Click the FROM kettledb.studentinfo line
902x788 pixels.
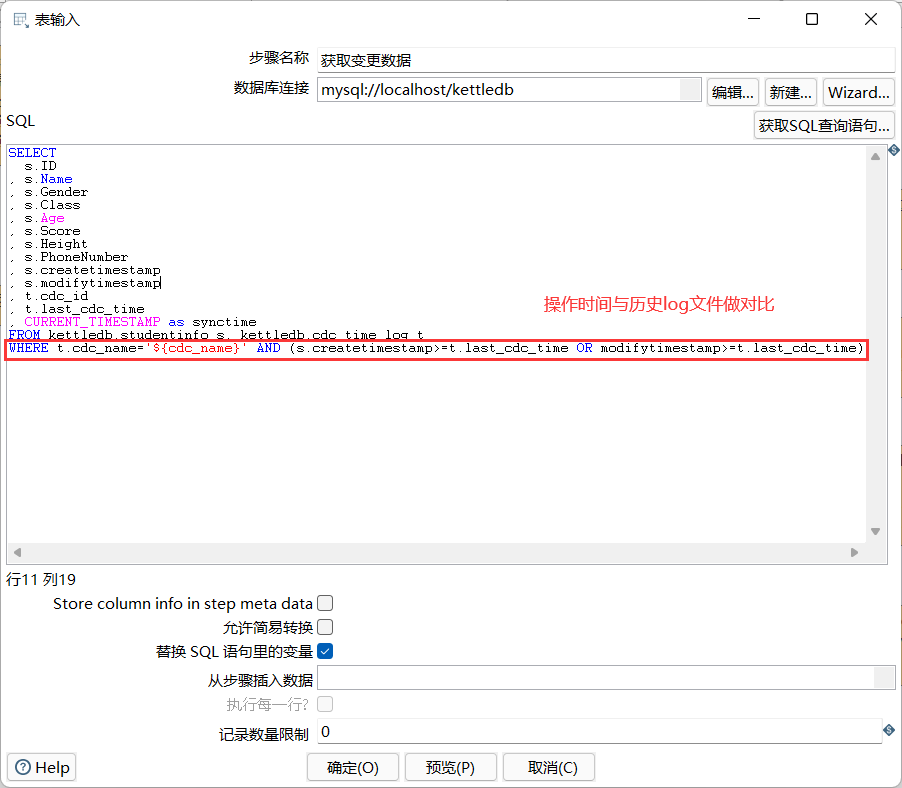click(216, 335)
